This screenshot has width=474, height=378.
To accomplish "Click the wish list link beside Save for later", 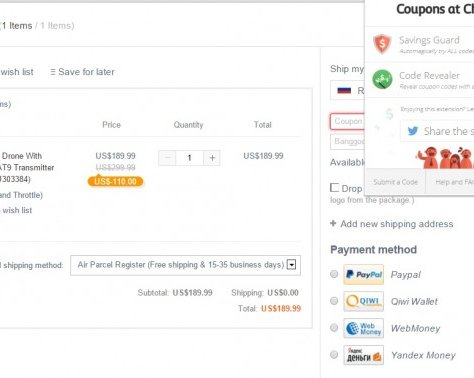I will pyautogui.click(x=17, y=72).
